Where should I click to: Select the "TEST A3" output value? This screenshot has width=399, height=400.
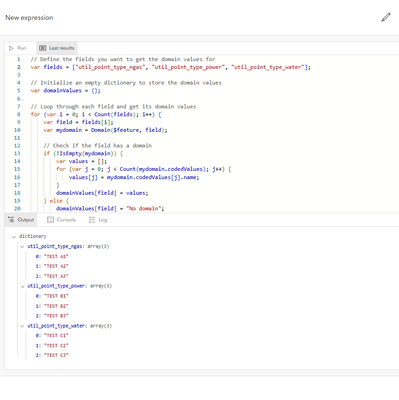pos(56,276)
